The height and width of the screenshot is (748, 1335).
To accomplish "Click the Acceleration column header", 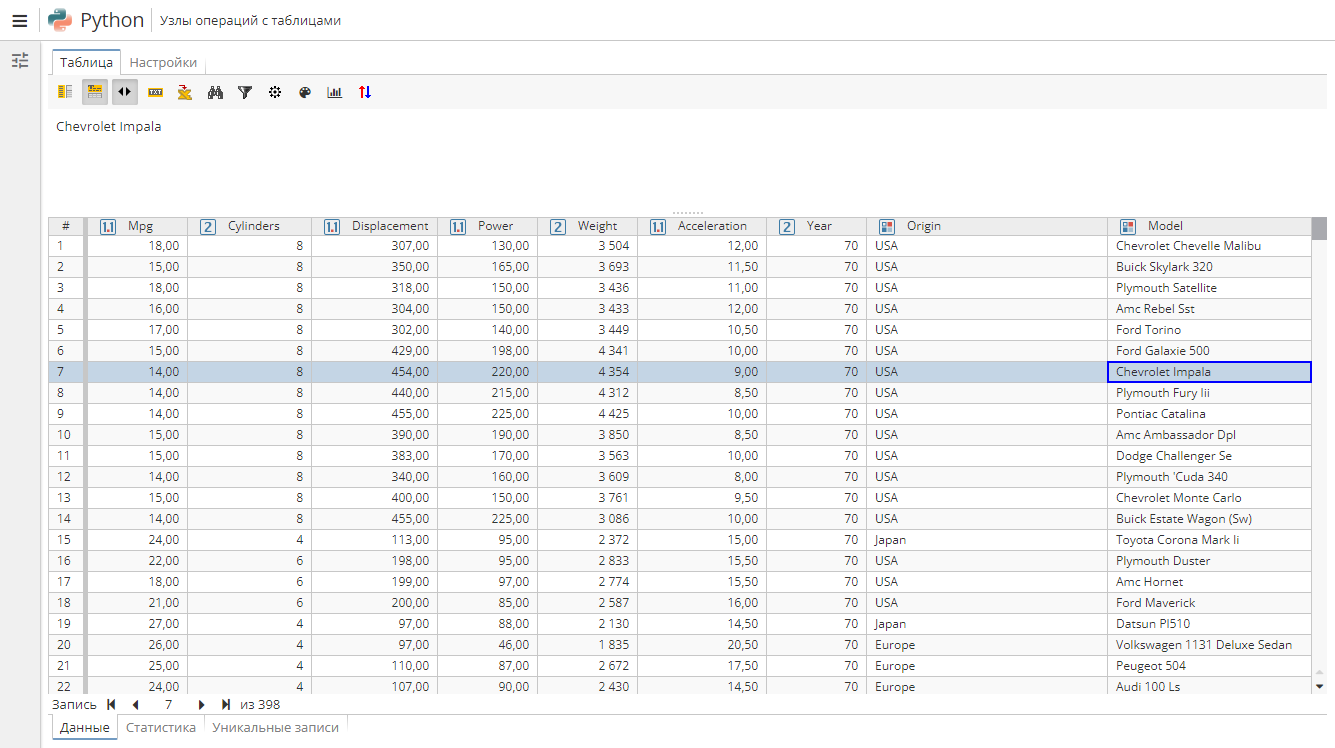I will click(701, 226).
